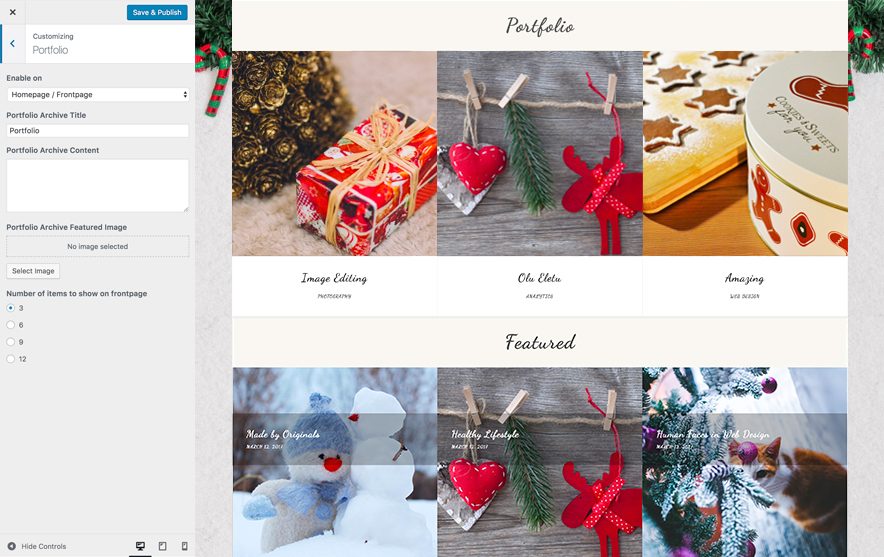Switch to mobile preview icon
The image size is (884, 557).
pyautogui.click(x=184, y=546)
